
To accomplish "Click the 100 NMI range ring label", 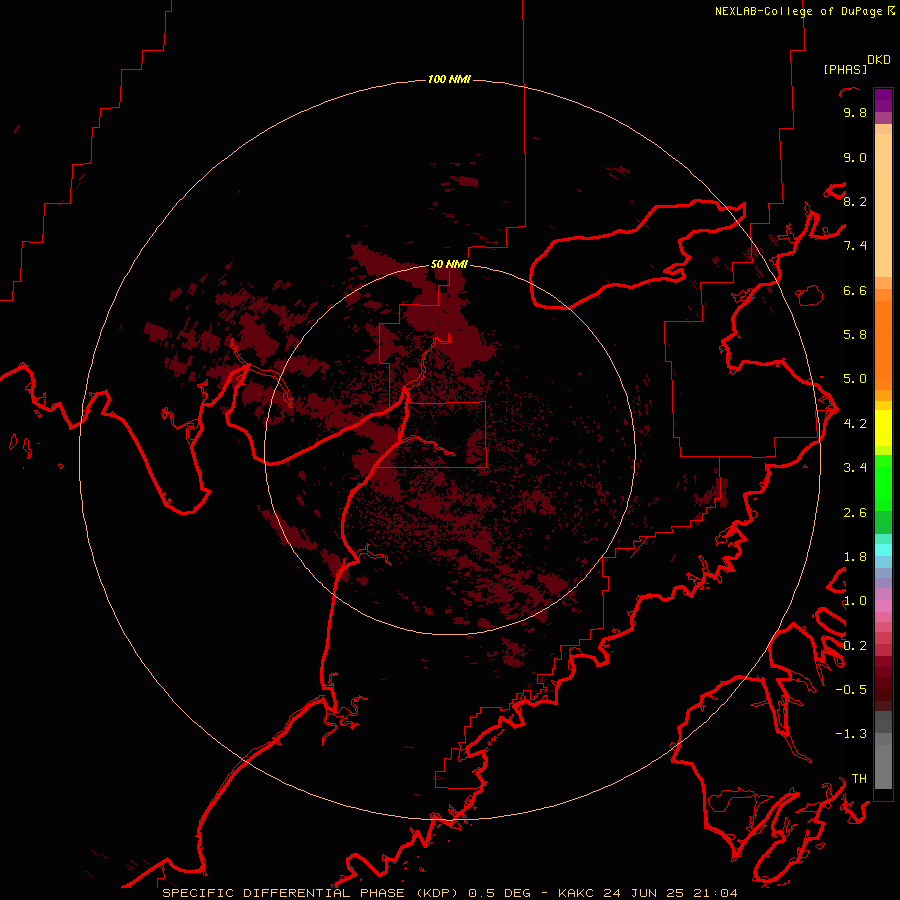I will click(x=449, y=79).
